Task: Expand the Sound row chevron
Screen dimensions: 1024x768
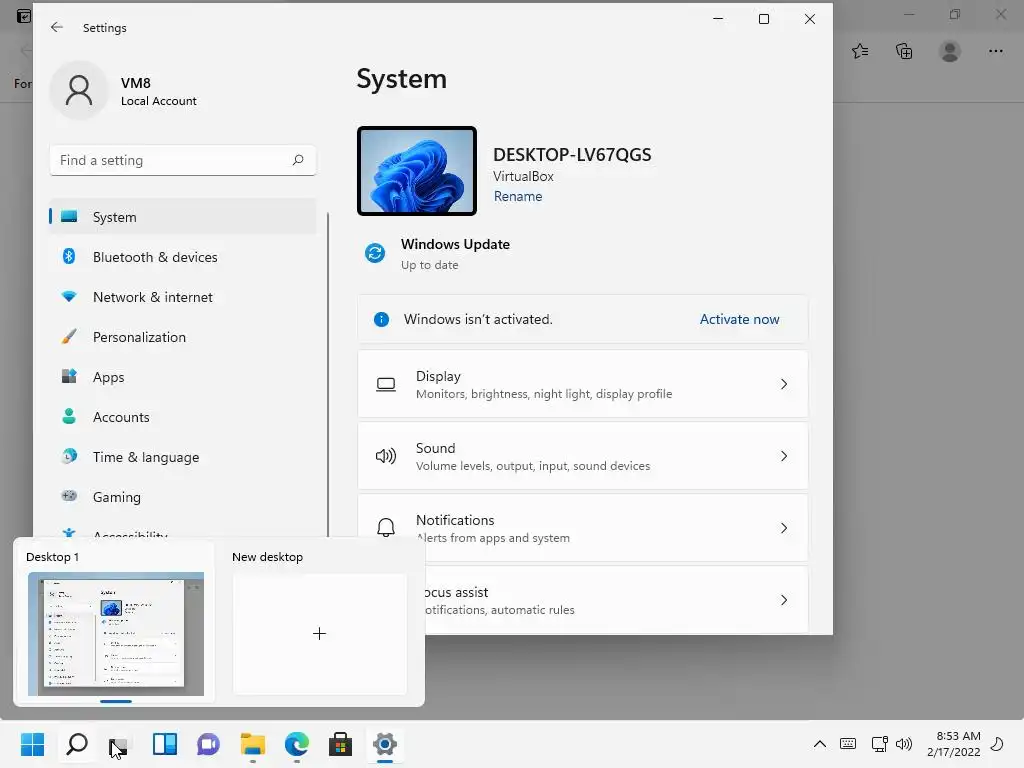Action: 784,456
